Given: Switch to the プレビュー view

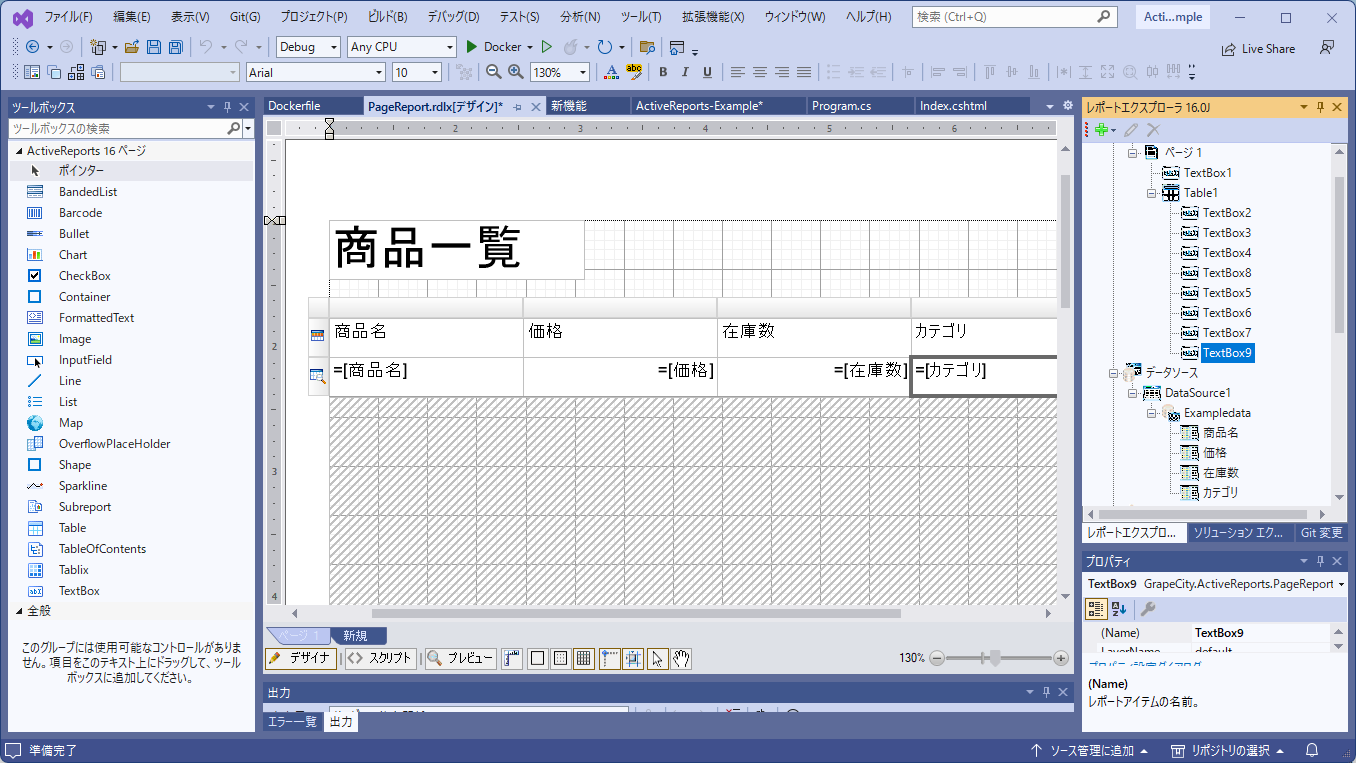Looking at the screenshot, I should [x=460, y=658].
